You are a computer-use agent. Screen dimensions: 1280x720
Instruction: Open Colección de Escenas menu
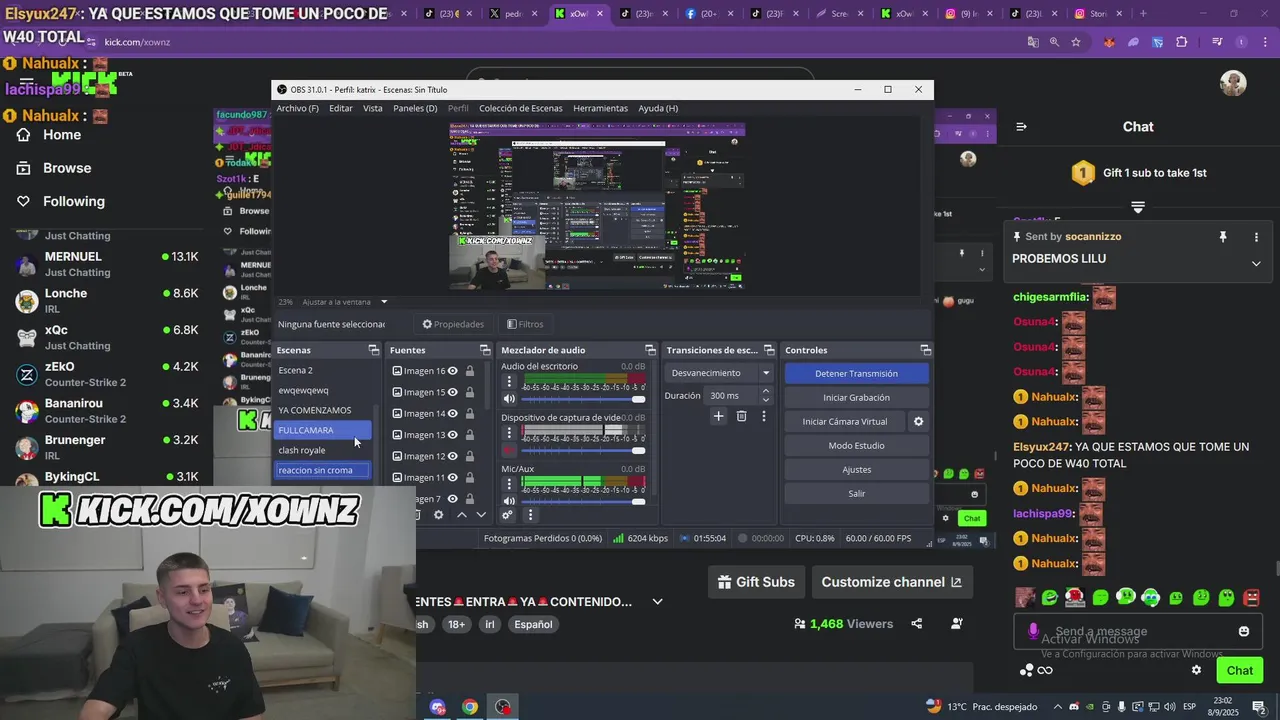520,108
